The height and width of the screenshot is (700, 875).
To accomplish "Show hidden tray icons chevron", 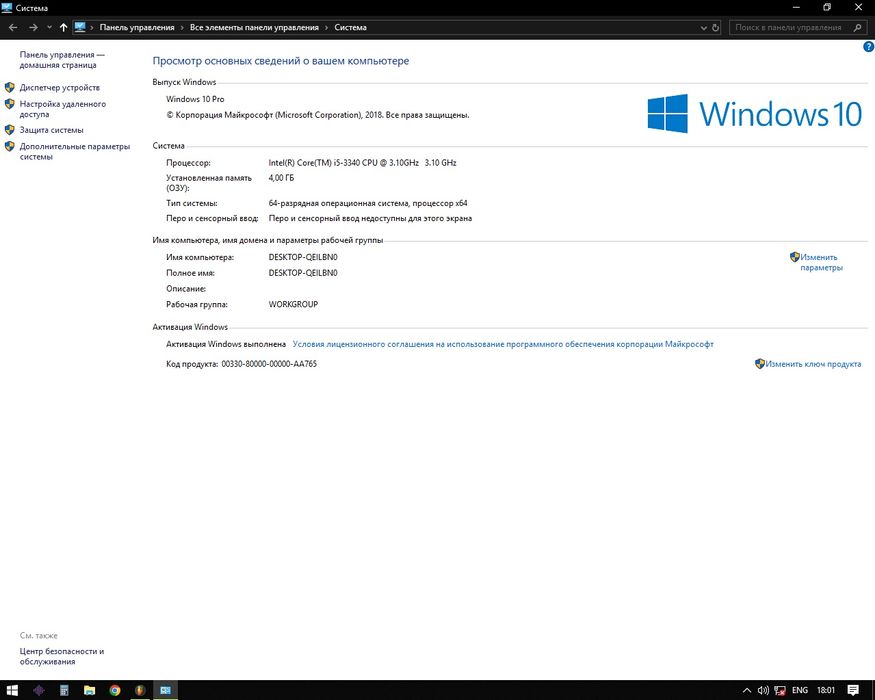I will (747, 691).
